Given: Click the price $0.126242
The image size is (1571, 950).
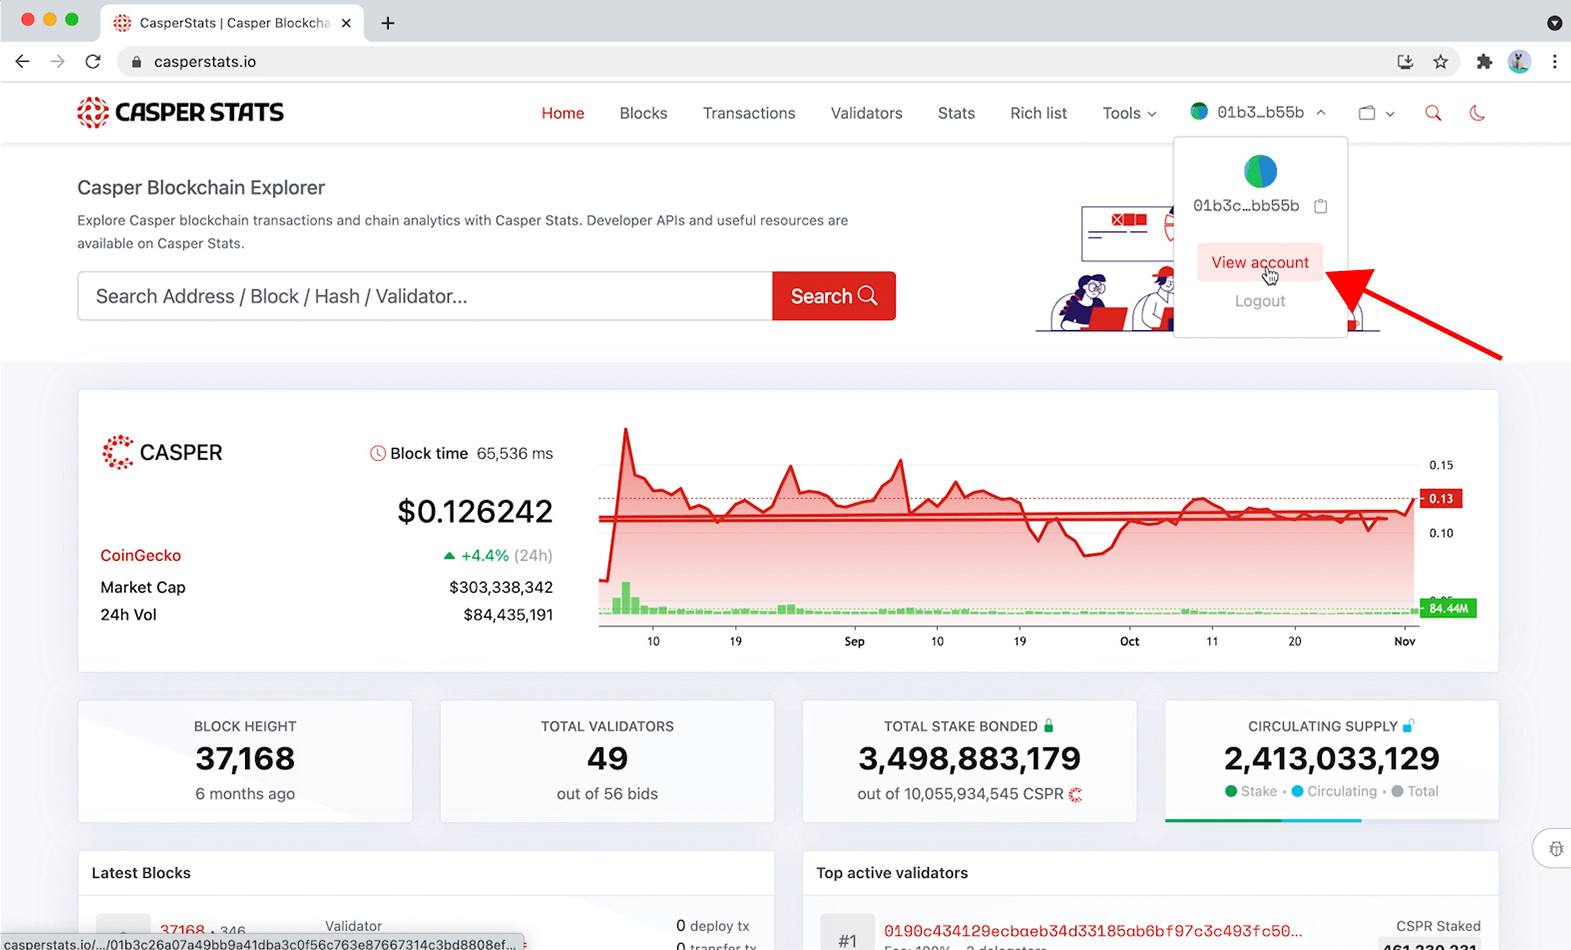Looking at the screenshot, I should (x=475, y=511).
